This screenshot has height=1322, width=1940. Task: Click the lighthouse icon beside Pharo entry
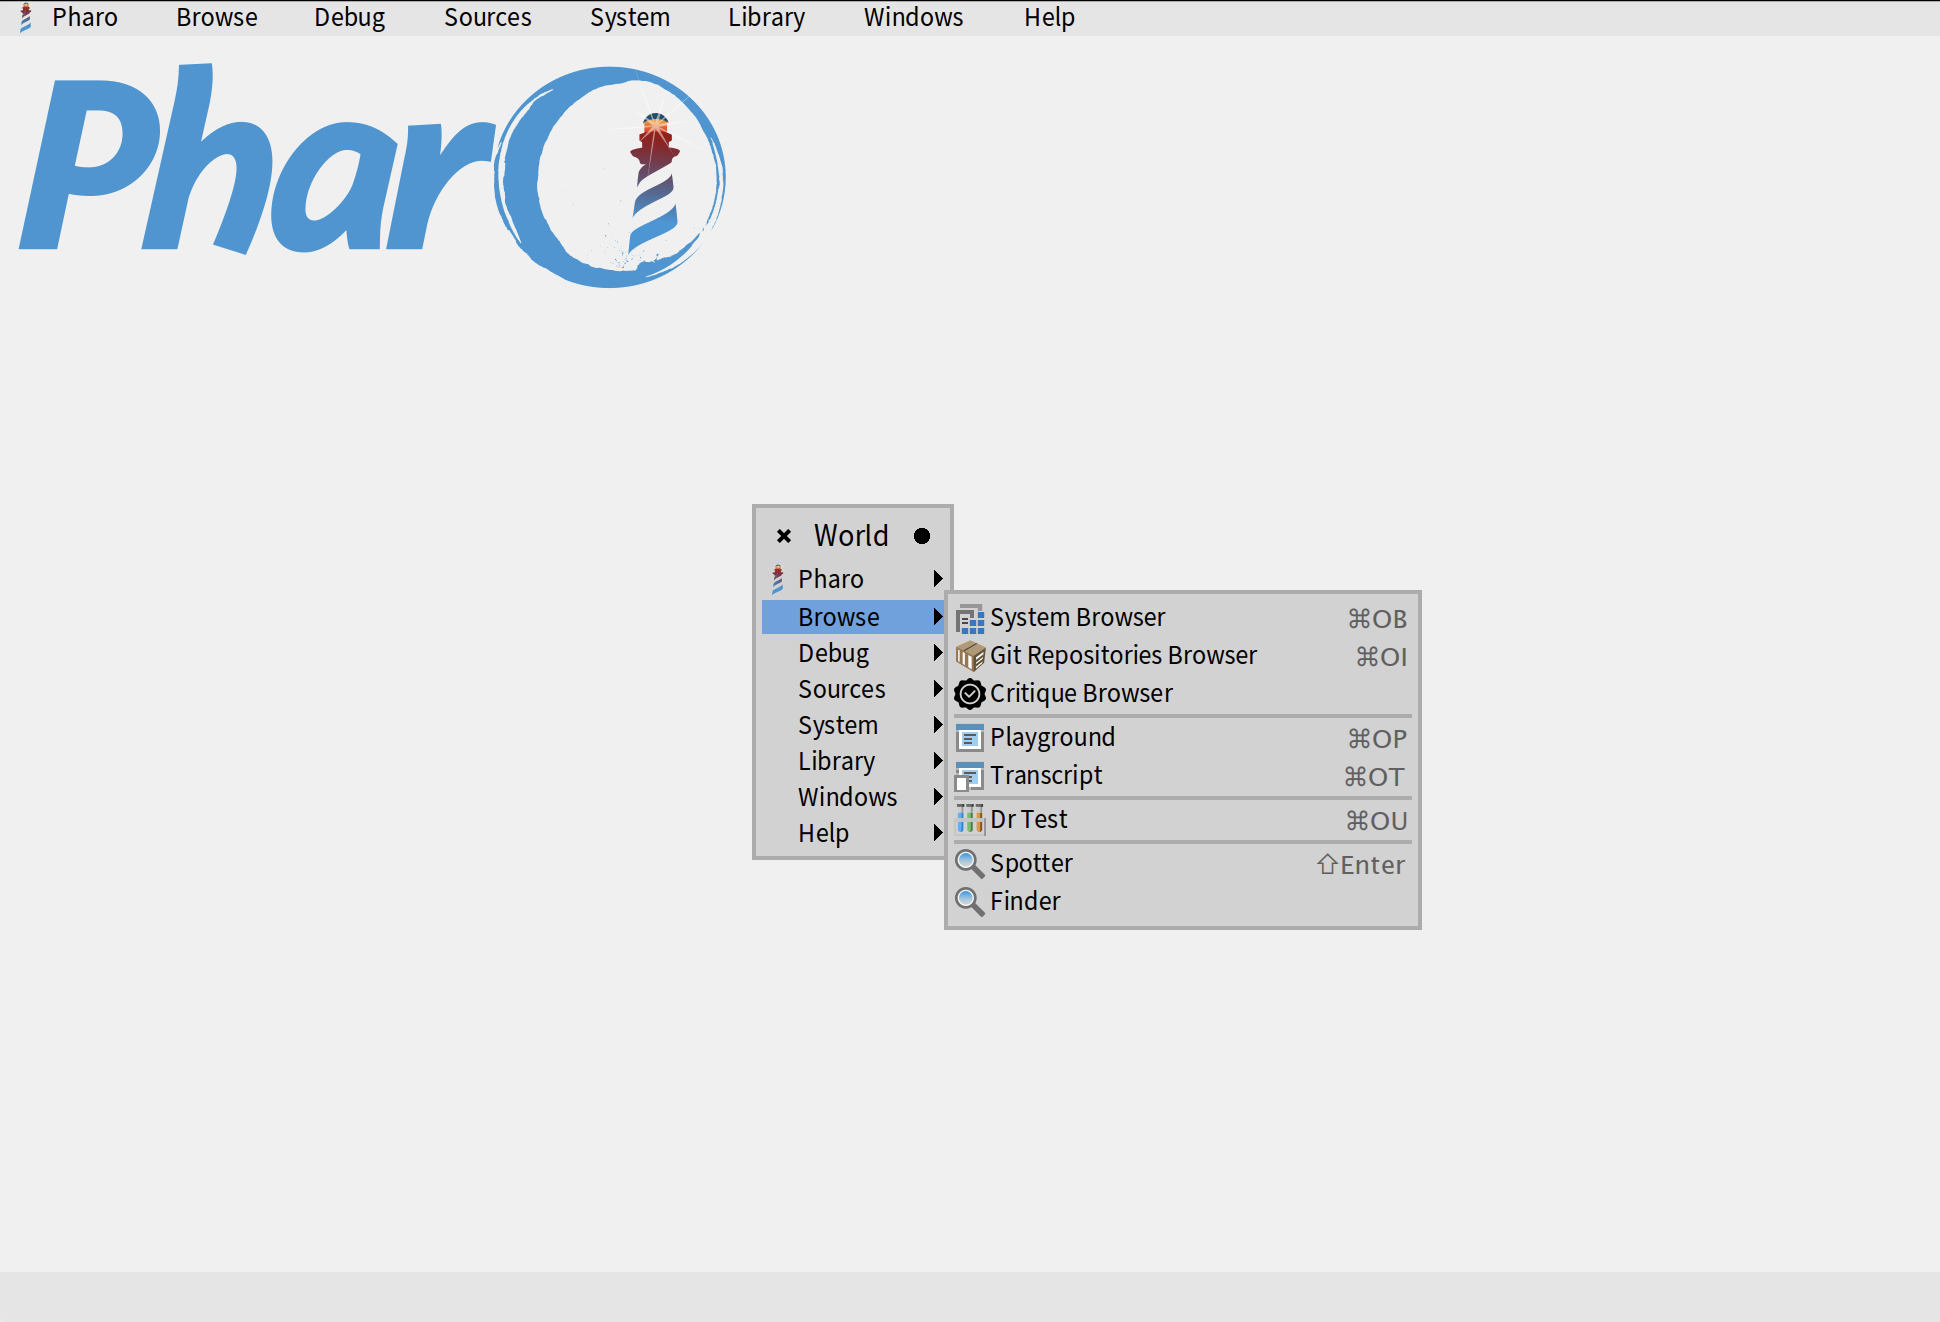[x=778, y=579]
